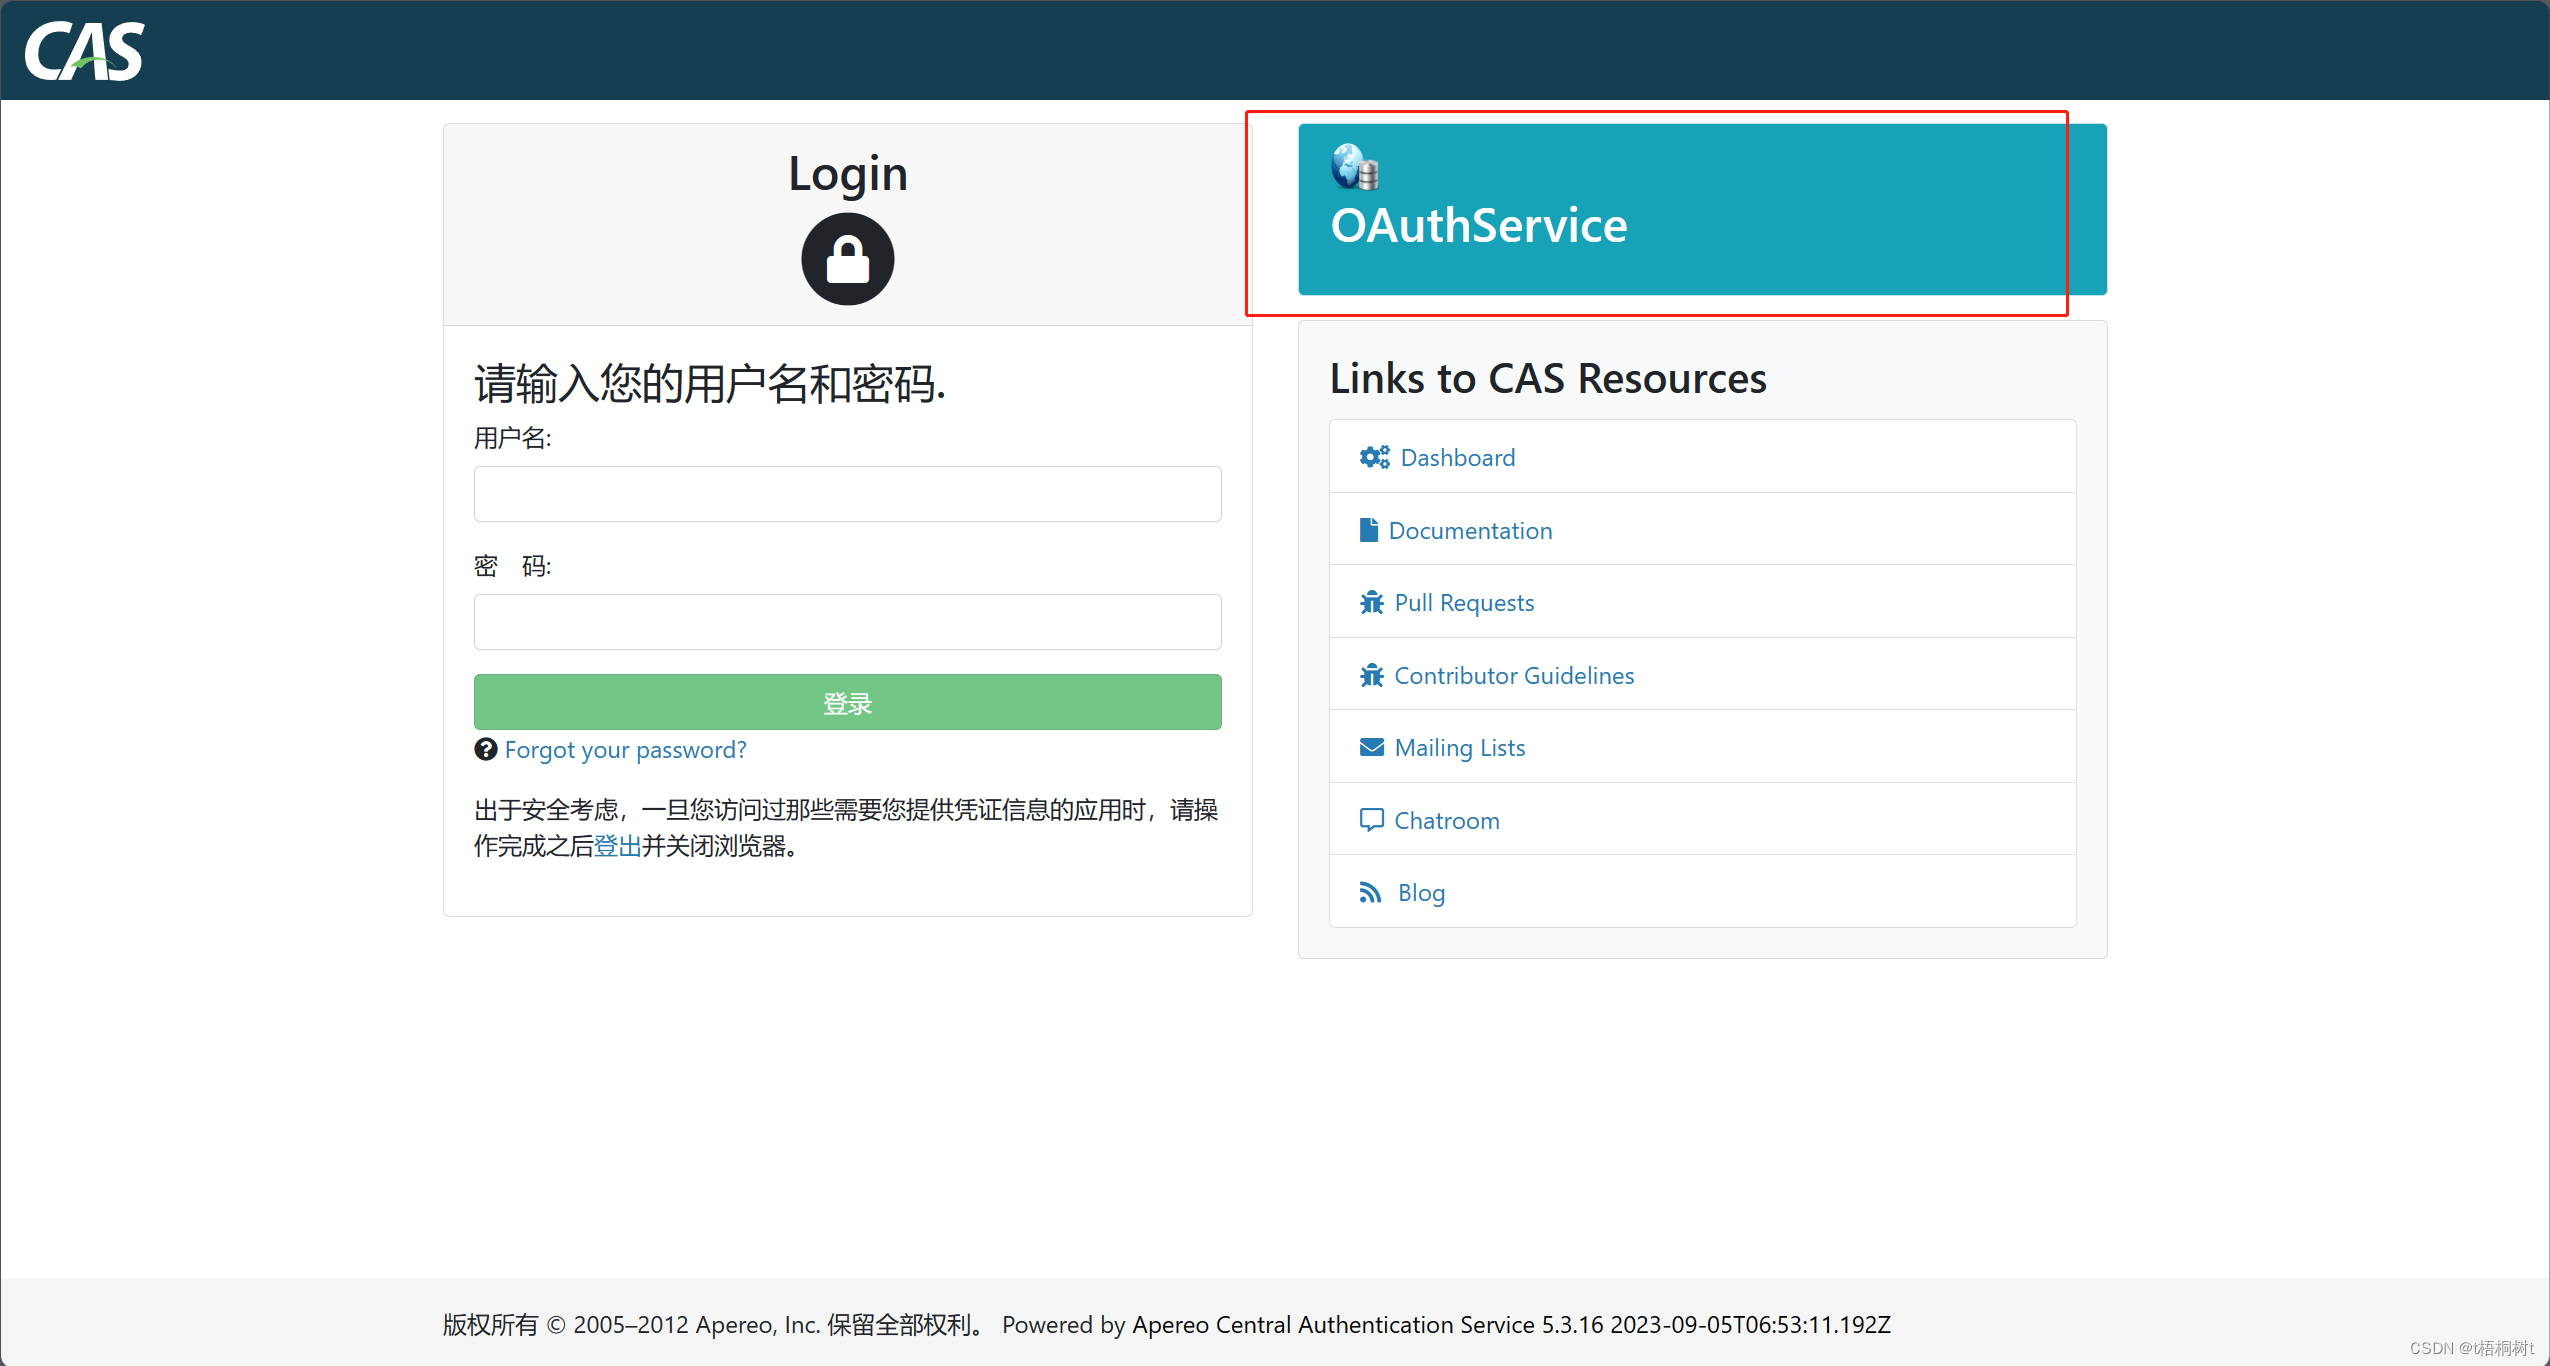Click the black padlock icon under Login

click(x=847, y=259)
